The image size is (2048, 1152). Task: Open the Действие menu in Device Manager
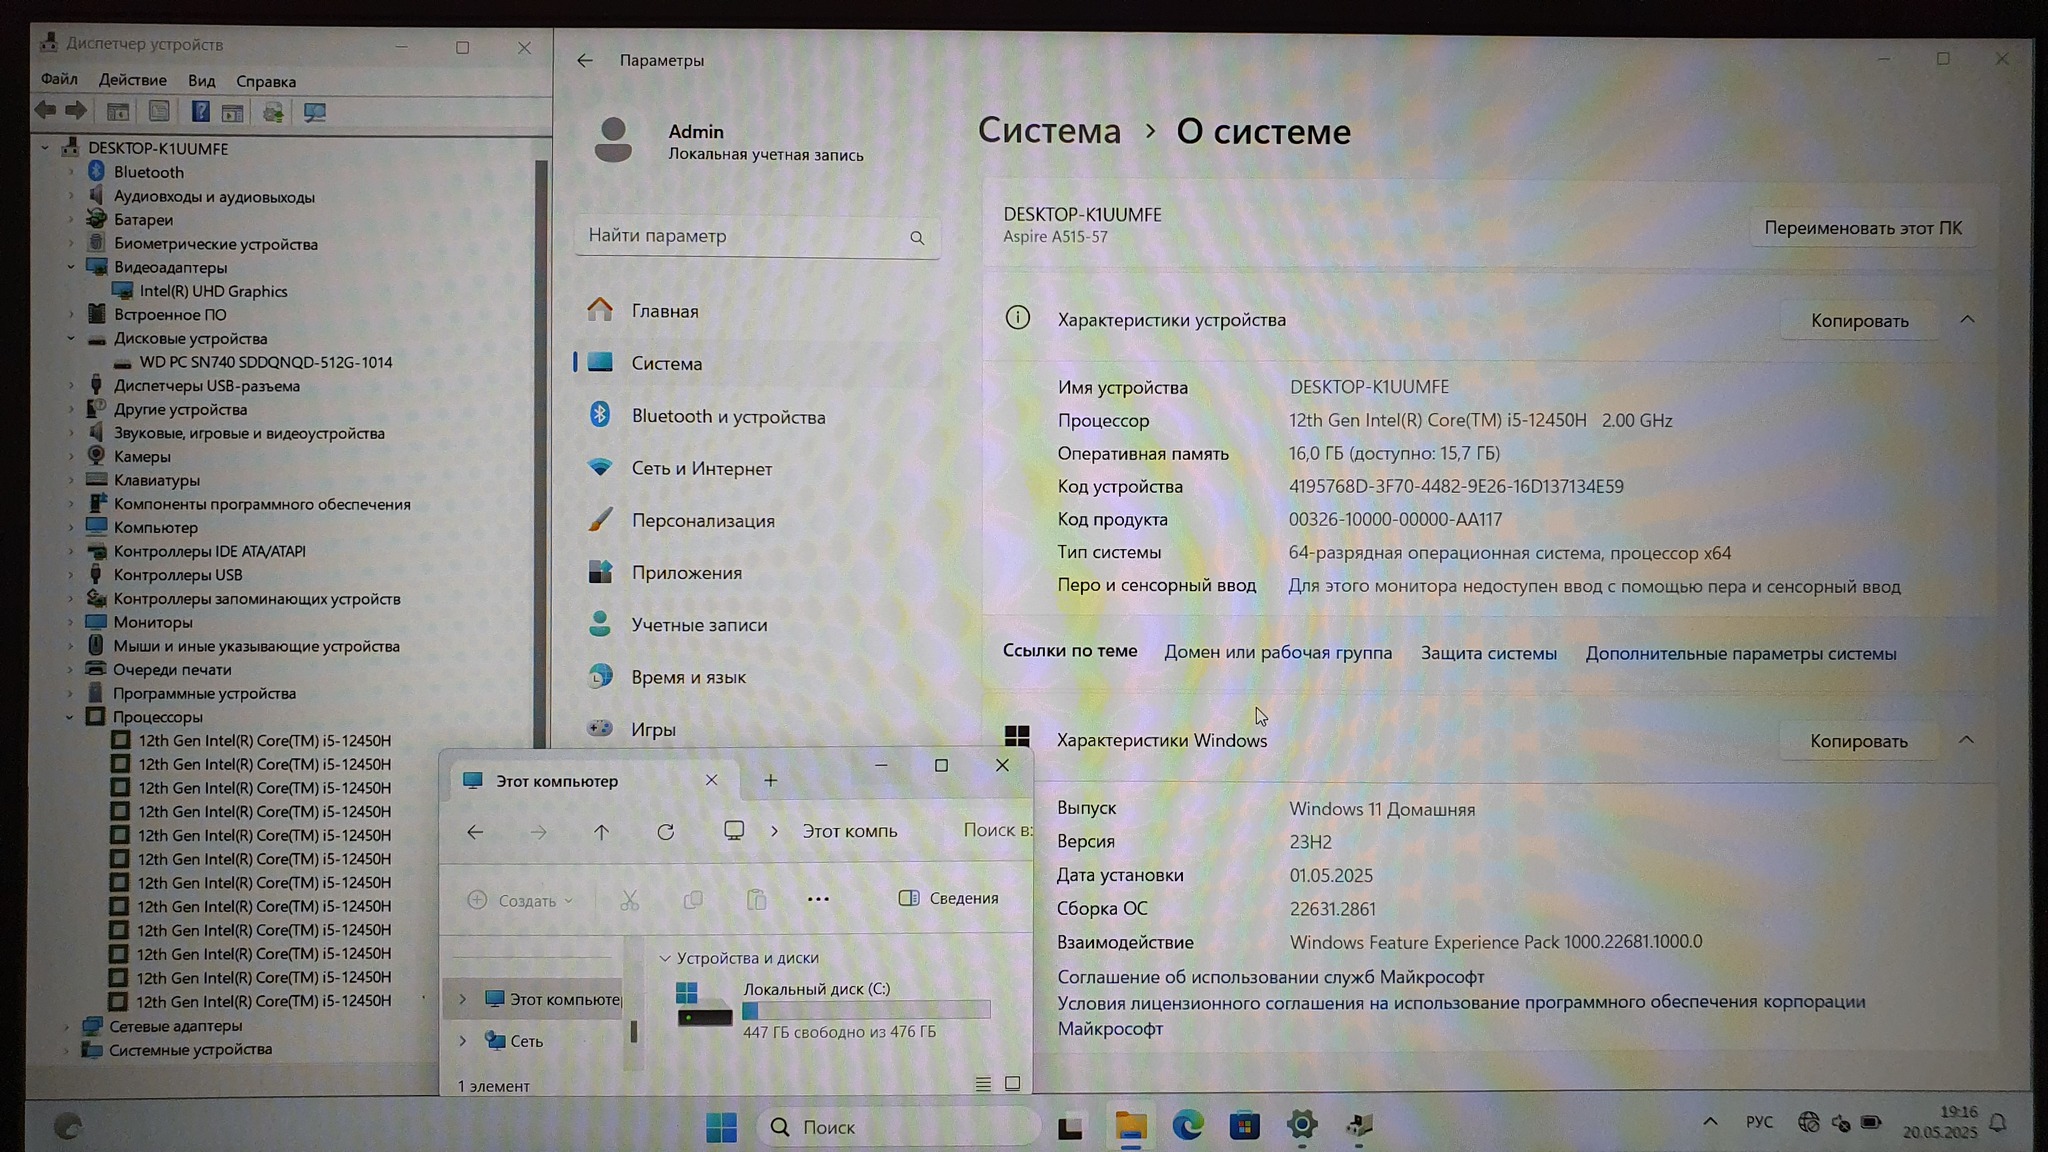(132, 80)
